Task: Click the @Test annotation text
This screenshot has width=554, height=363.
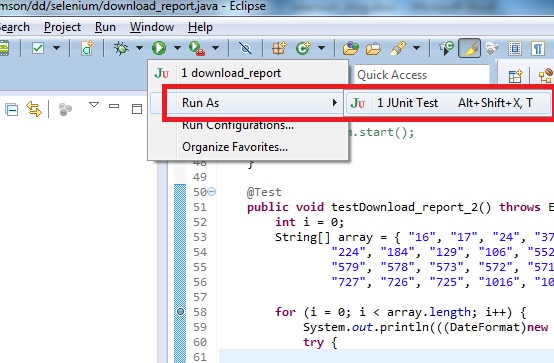Action: pyautogui.click(x=264, y=192)
